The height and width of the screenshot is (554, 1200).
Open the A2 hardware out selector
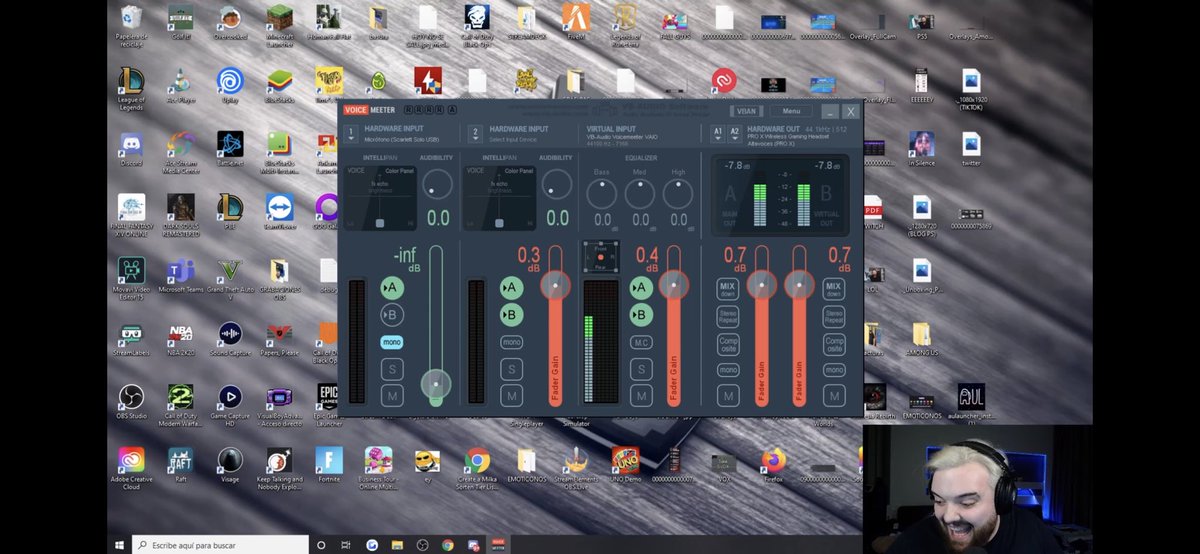click(735, 132)
